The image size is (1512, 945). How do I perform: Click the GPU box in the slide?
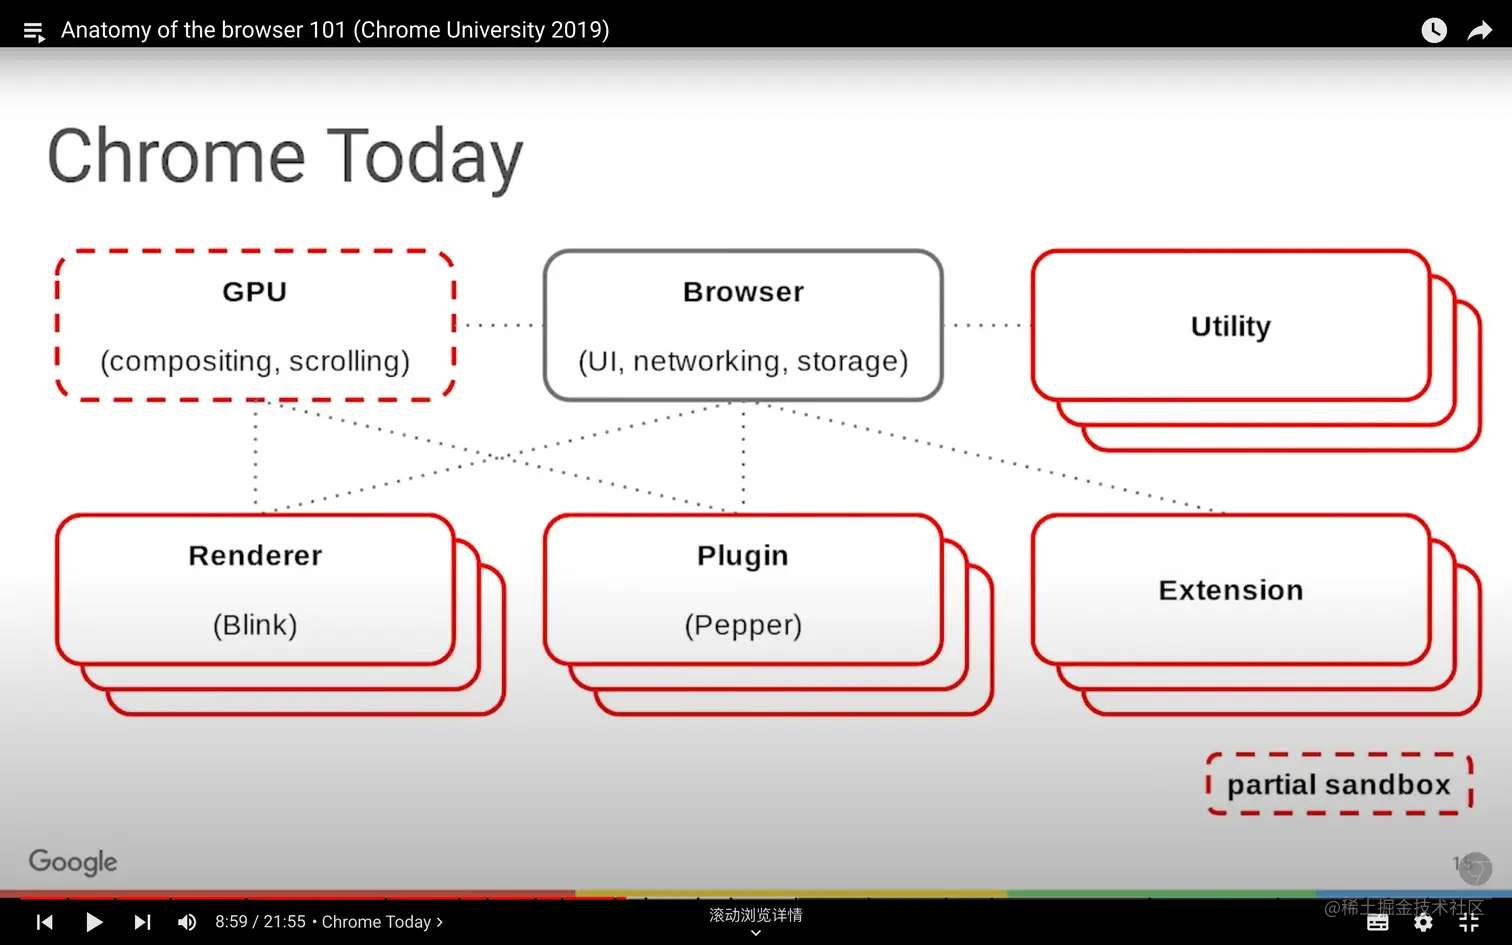tap(255, 325)
